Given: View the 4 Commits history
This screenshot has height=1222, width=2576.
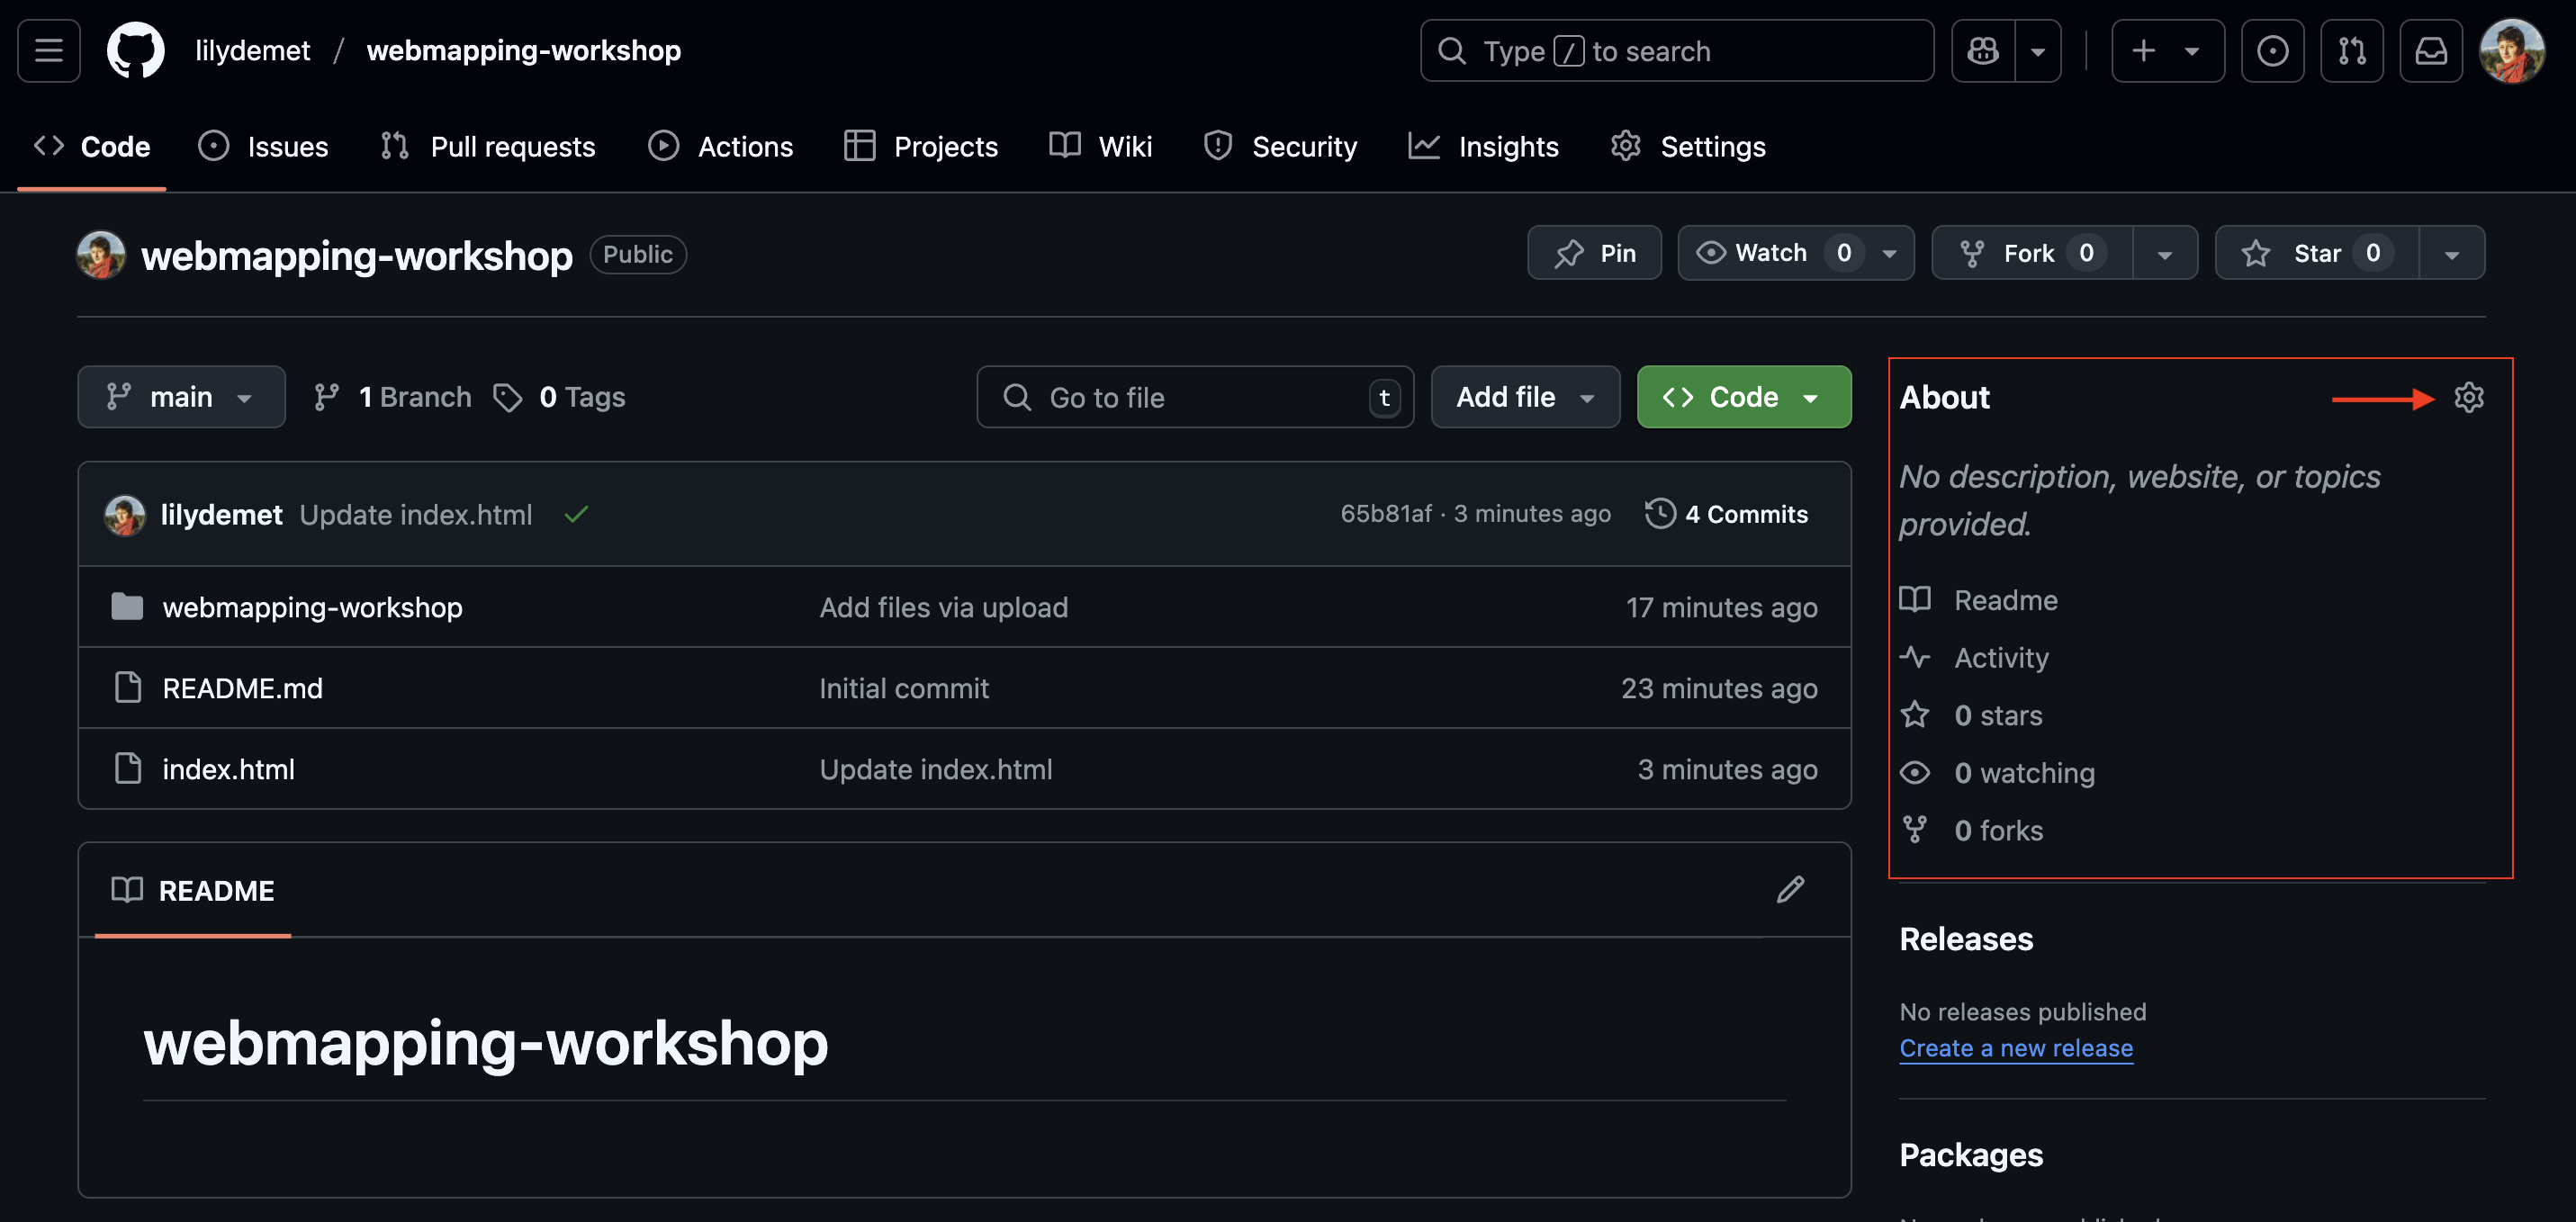Looking at the screenshot, I should pos(1726,514).
